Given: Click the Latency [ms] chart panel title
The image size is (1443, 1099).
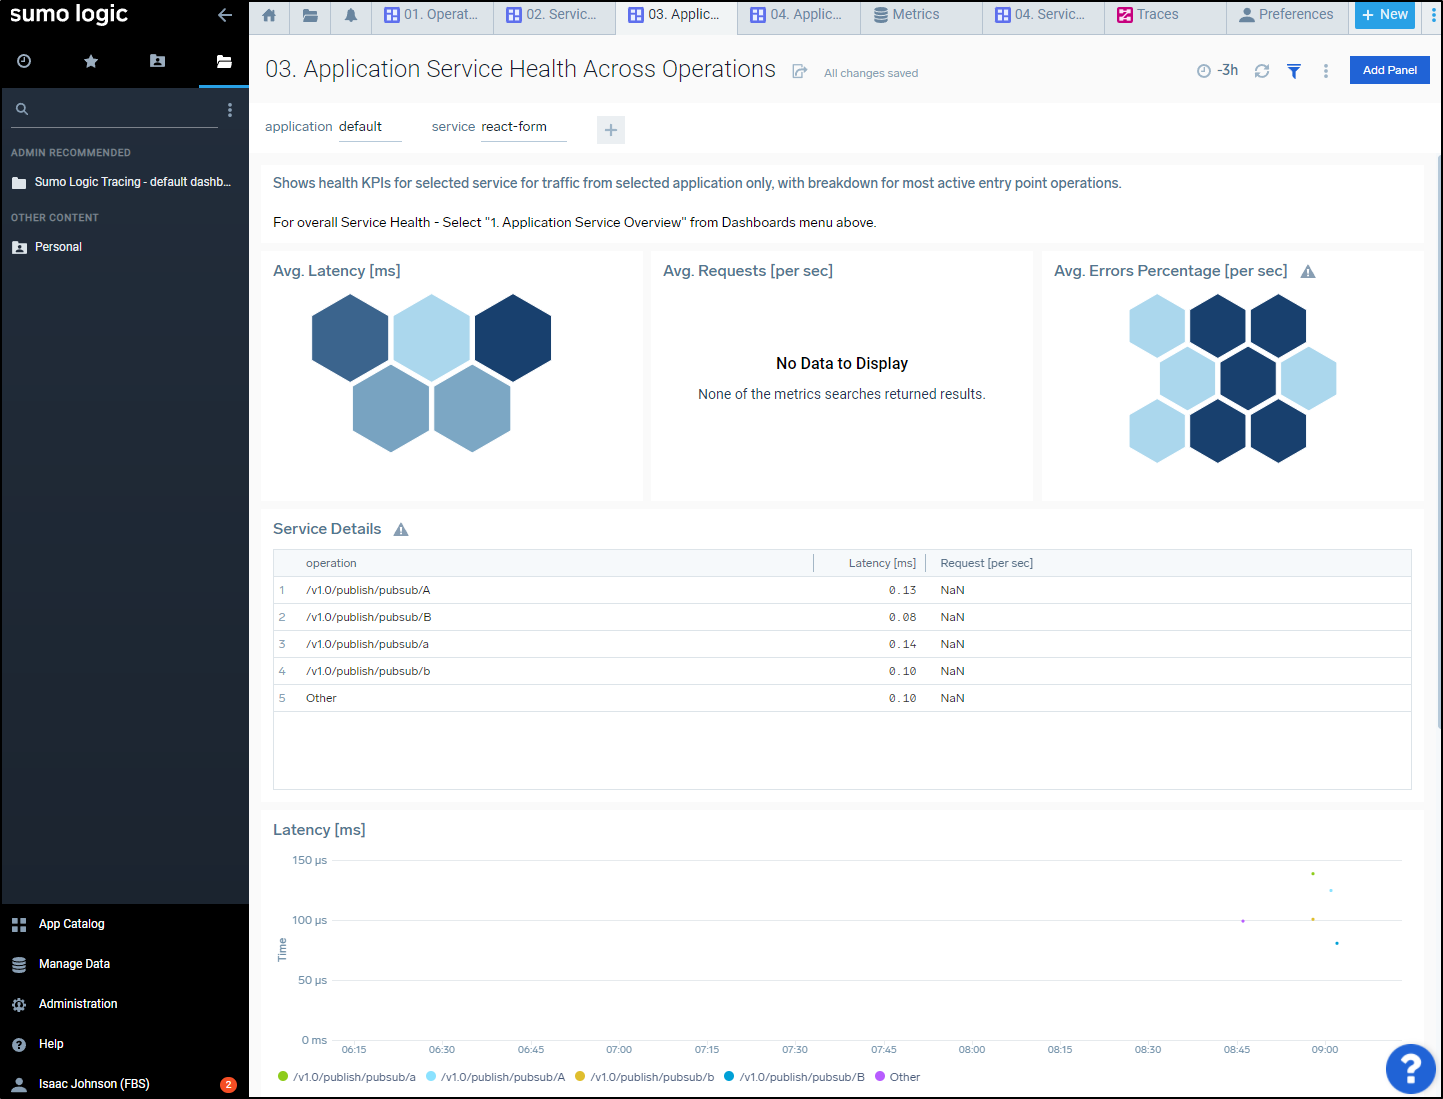Looking at the screenshot, I should coord(319,830).
